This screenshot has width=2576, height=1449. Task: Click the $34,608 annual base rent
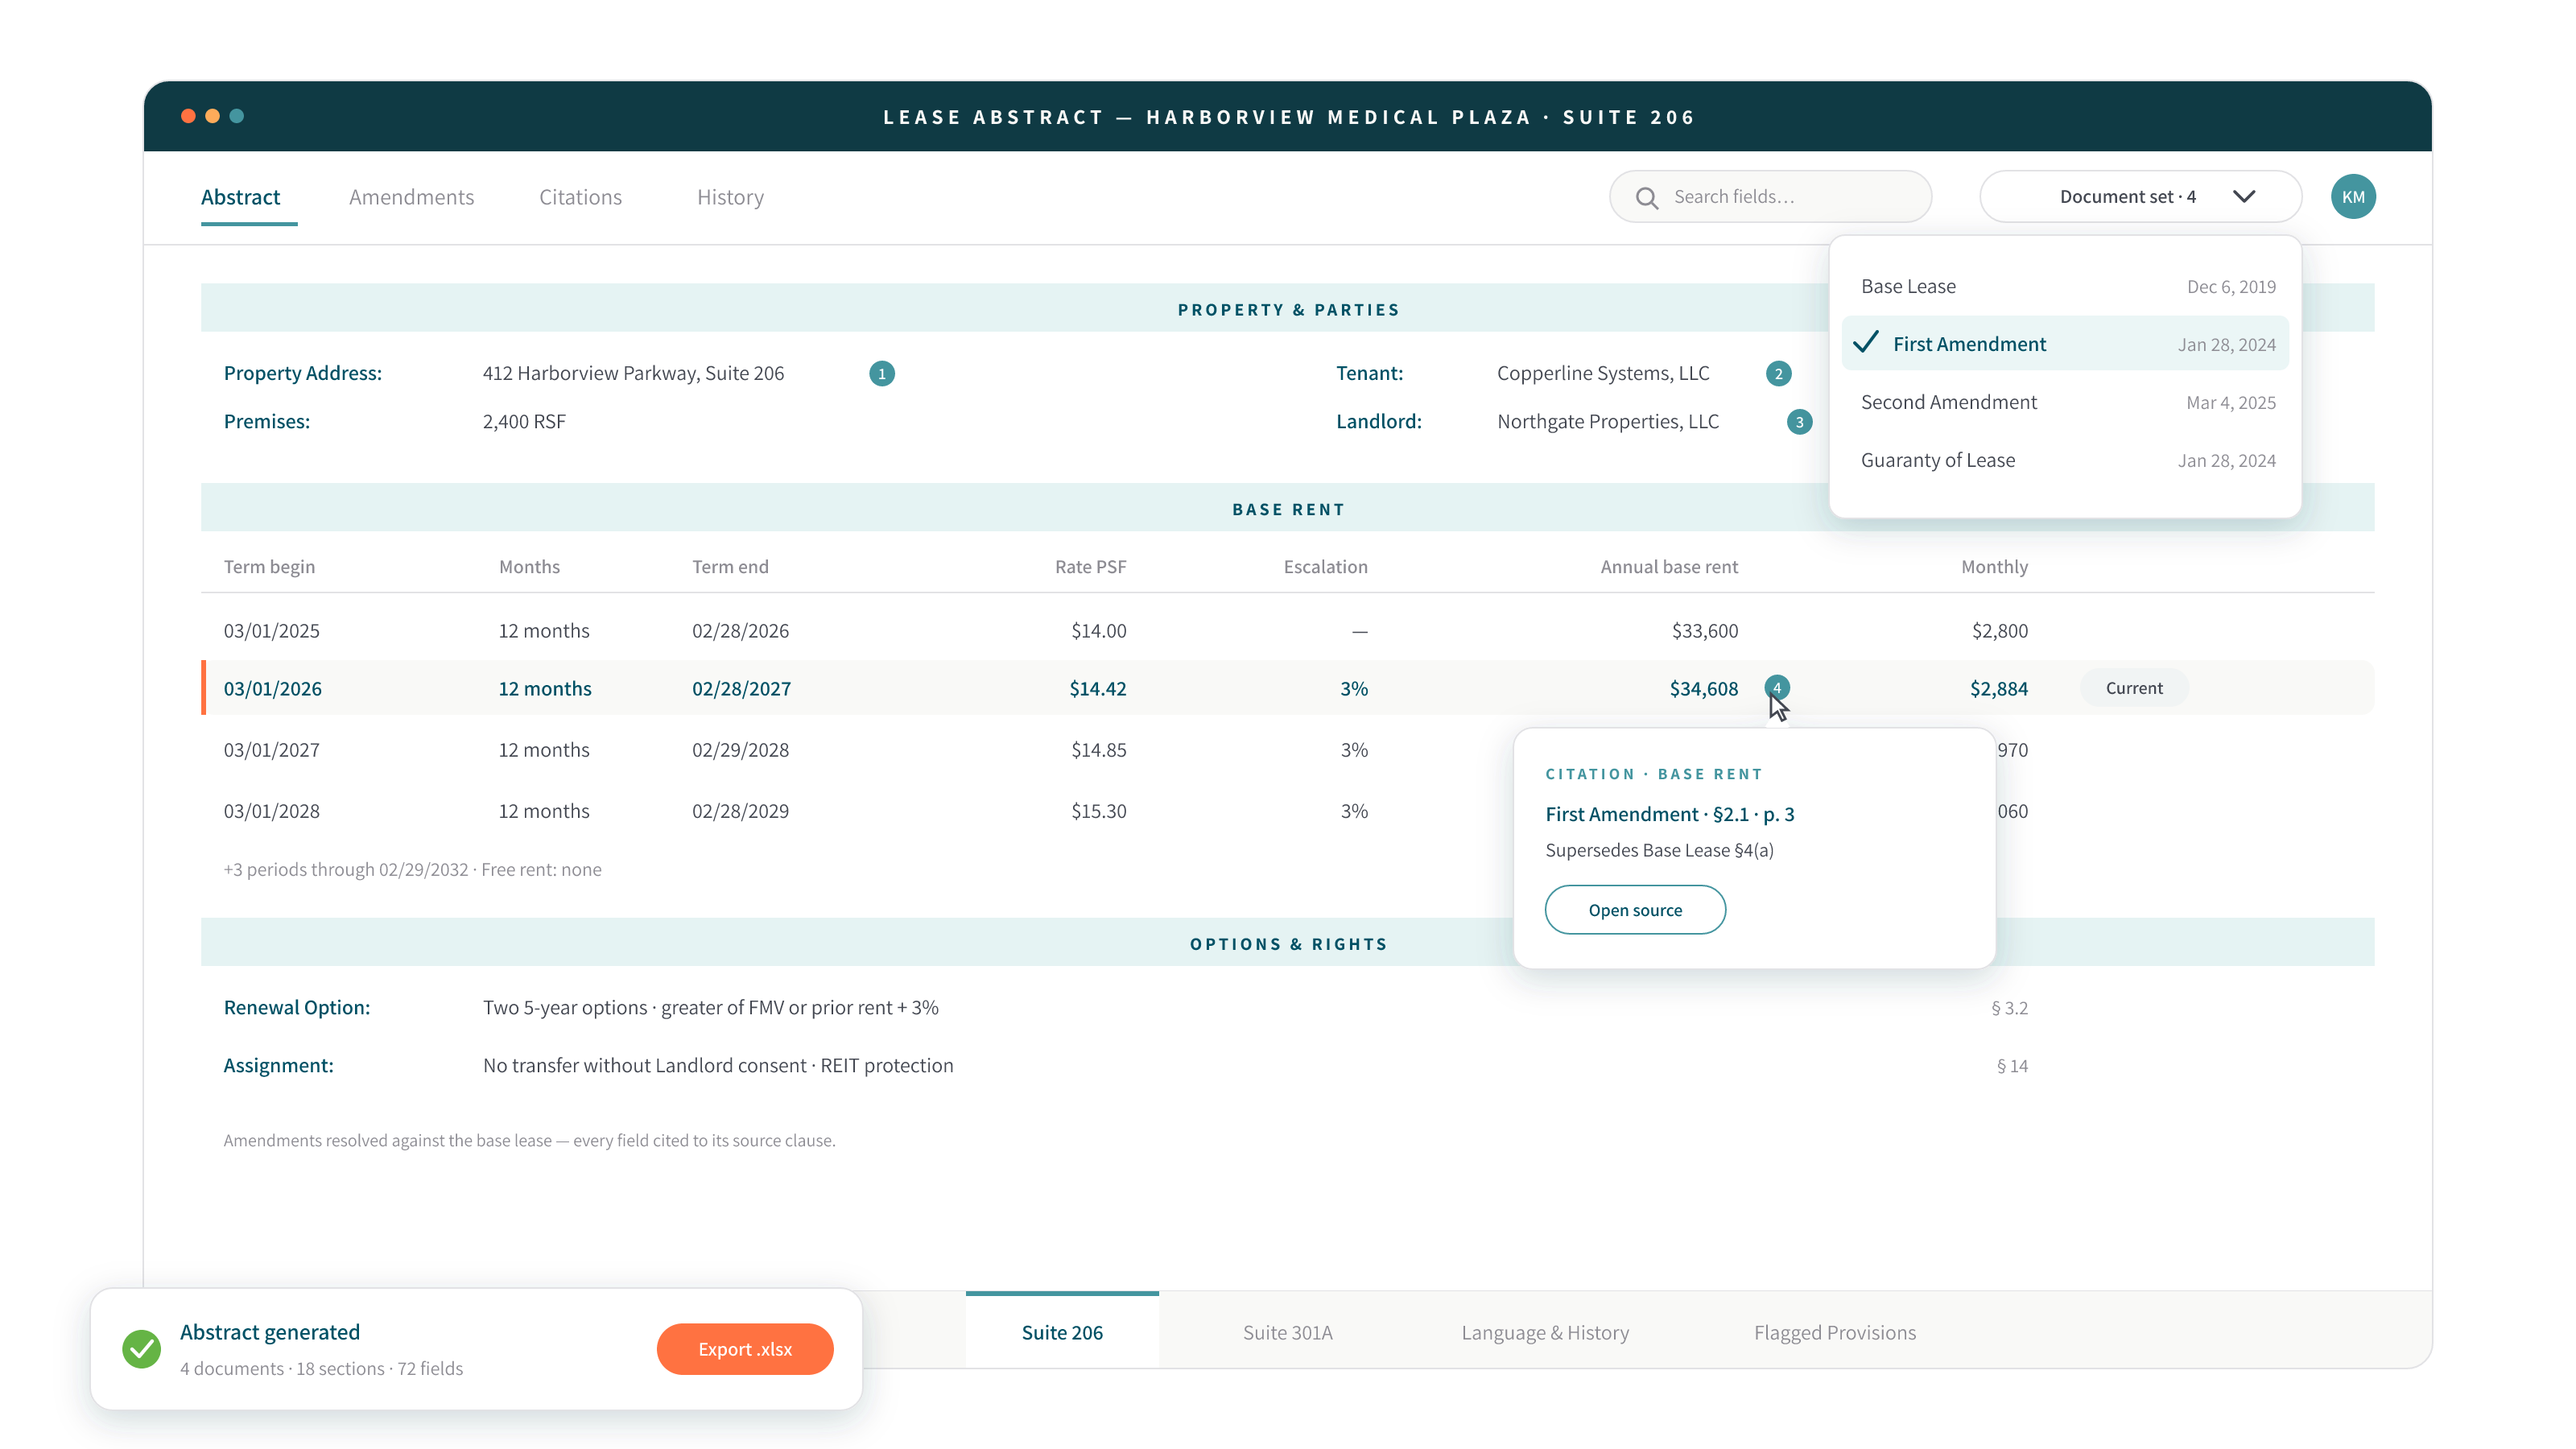pos(1704,689)
